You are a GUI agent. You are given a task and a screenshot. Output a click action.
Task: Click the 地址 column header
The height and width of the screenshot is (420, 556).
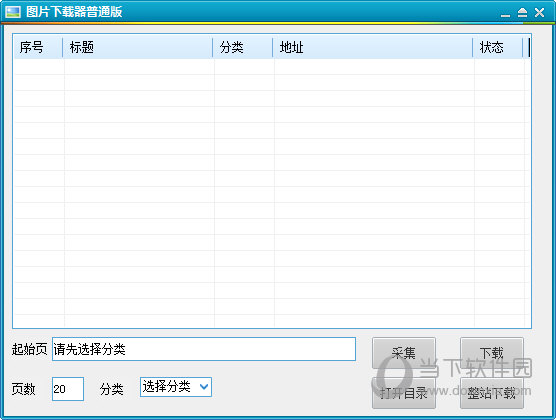click(x=373, y=47)
